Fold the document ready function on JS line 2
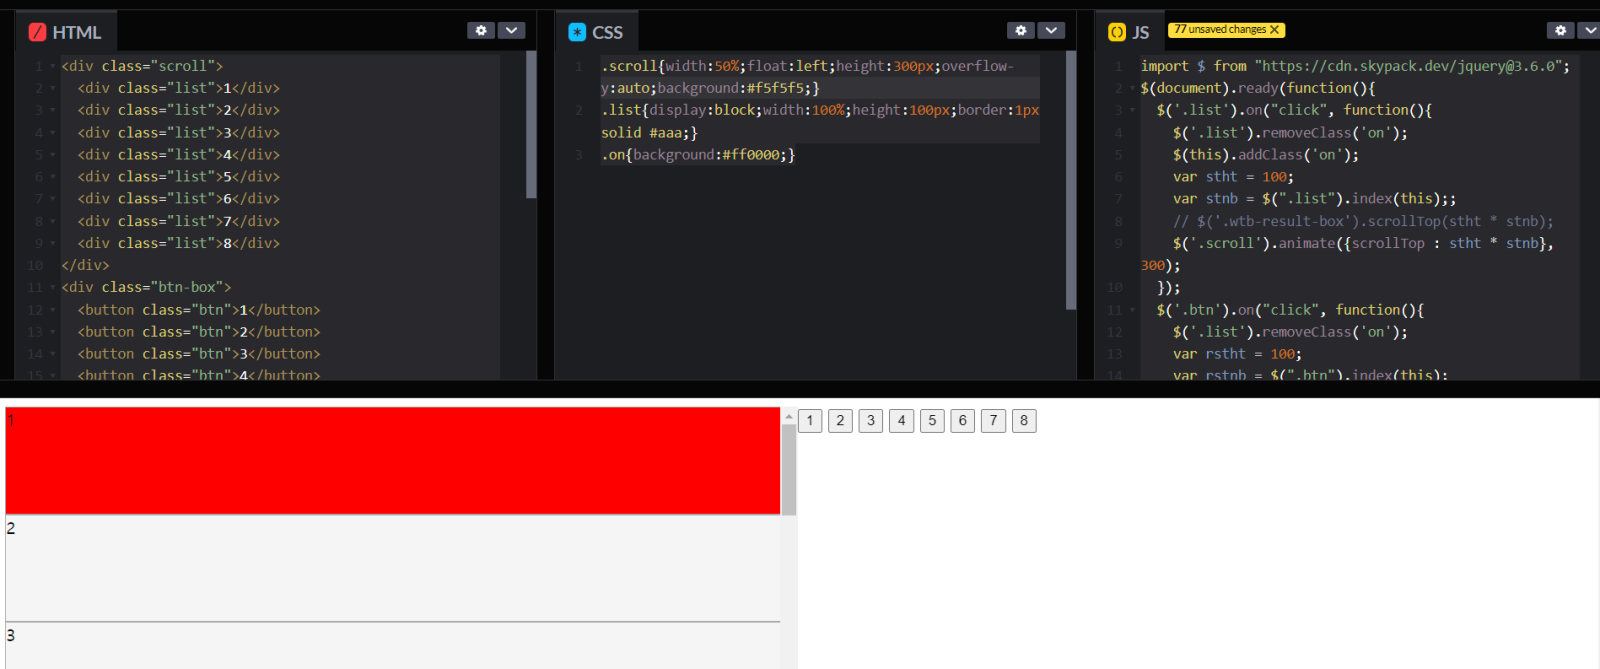Screen dimensions: 1600x669 click(x=1132, y=88)
